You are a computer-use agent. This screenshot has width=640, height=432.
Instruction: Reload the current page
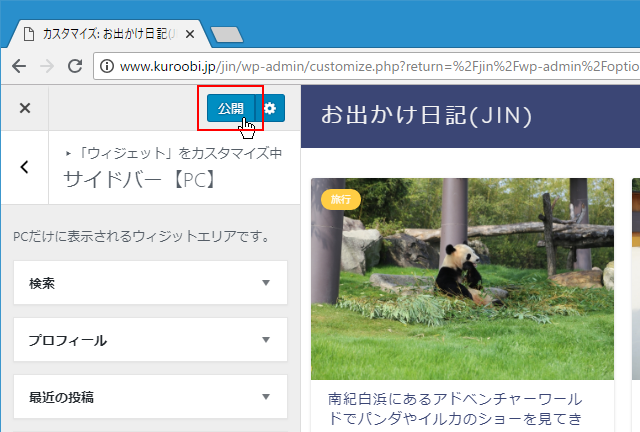coord(74,66)
